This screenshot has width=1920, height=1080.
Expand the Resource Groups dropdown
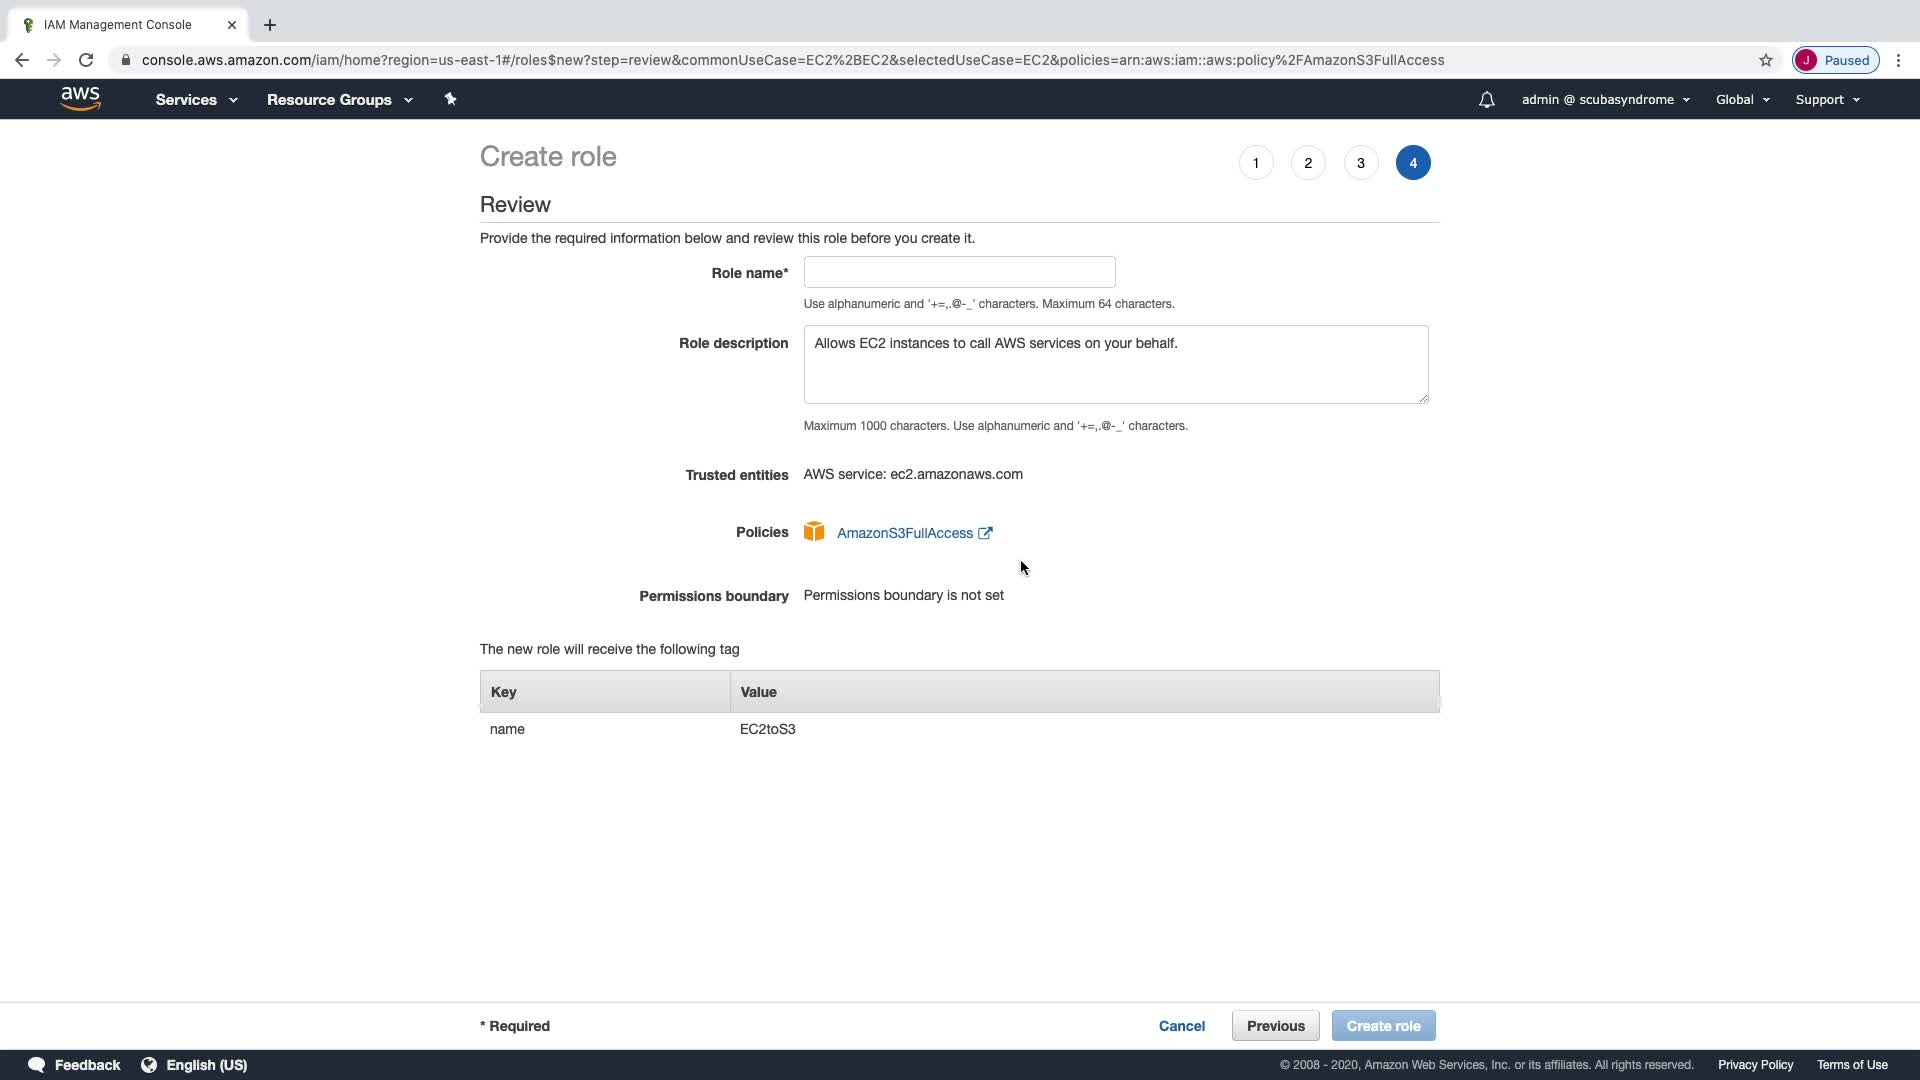click(x=339, y=100)
